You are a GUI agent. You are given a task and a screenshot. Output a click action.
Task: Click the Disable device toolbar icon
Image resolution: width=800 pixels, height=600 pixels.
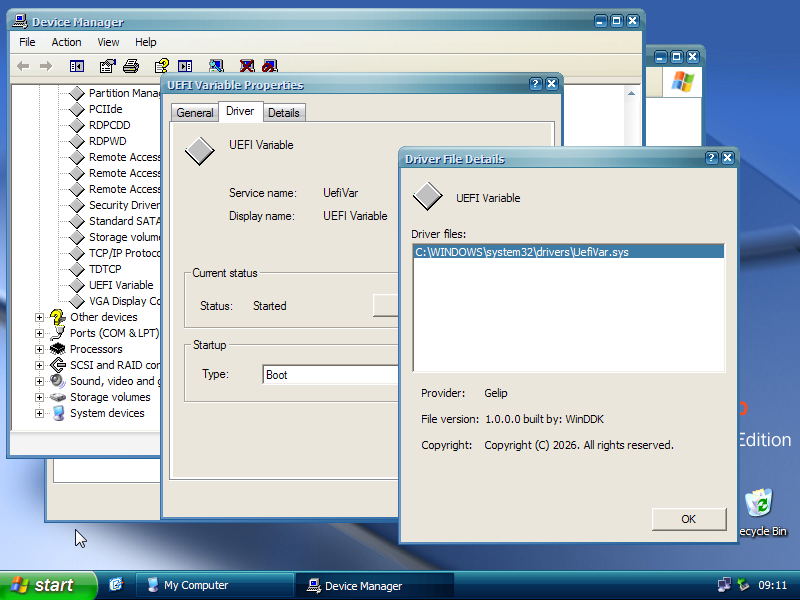270,66
